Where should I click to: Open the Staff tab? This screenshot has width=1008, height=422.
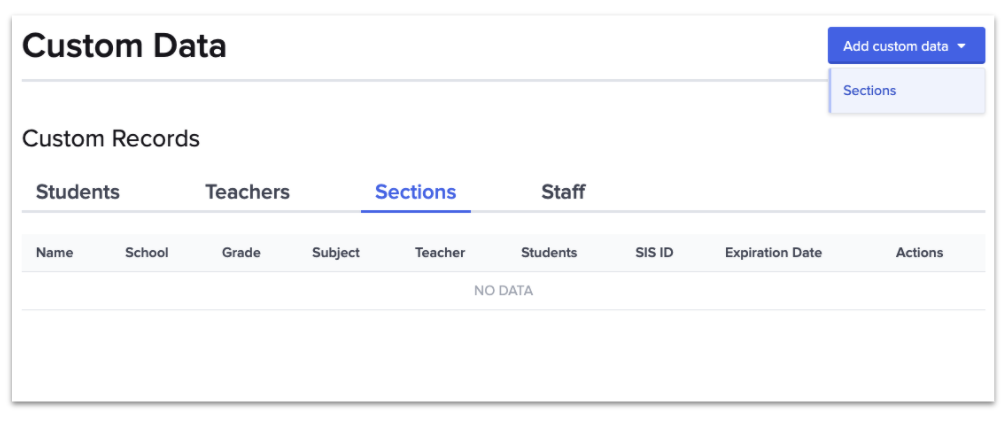[563, 192]
